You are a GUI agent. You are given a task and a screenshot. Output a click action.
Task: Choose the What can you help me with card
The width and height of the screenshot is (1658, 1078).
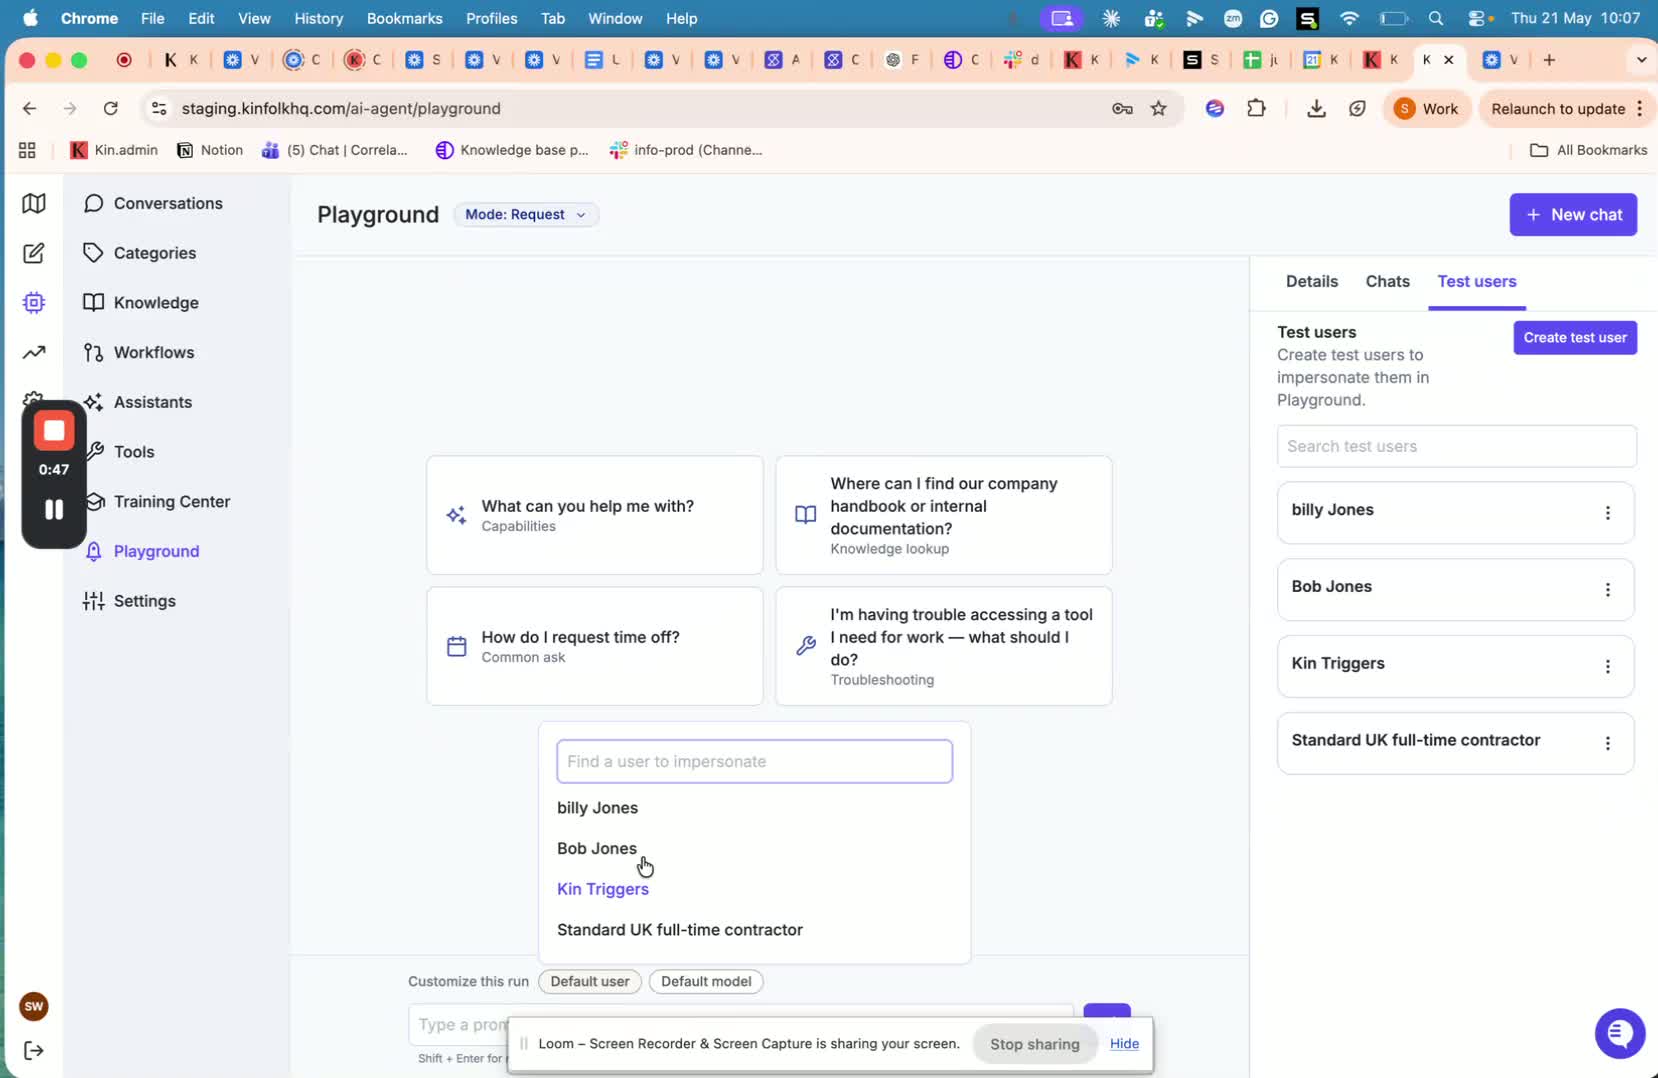[595, 515]
